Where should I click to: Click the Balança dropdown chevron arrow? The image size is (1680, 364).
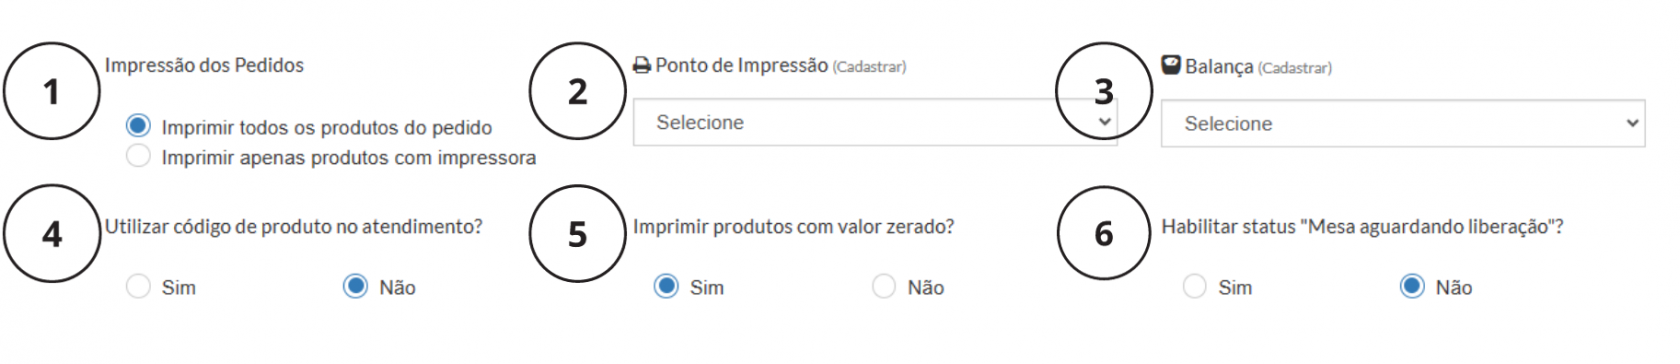(1632, 124)
